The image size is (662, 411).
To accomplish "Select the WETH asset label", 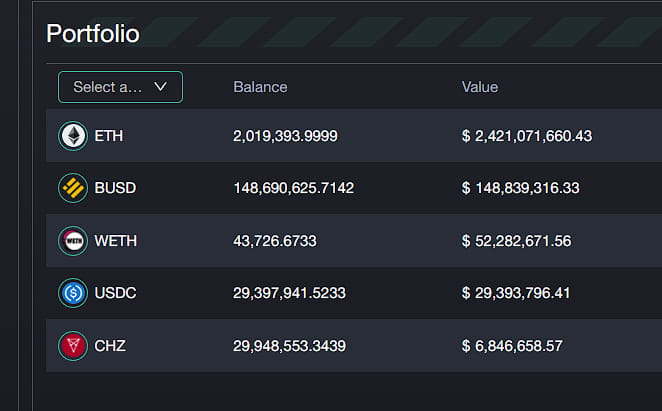I will pyautogui.click(x=116, y=241).
